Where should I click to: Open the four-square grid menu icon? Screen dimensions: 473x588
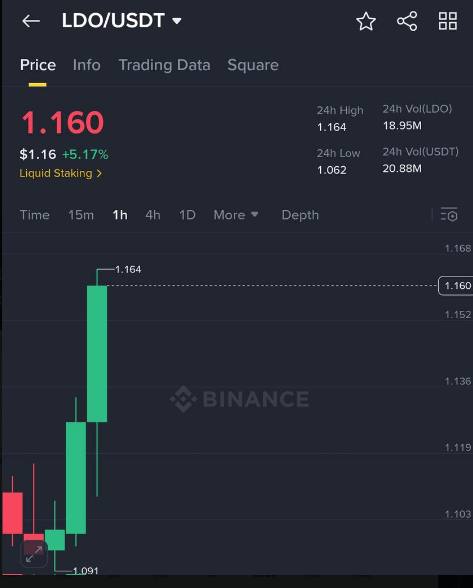click(x=448, y=21)
